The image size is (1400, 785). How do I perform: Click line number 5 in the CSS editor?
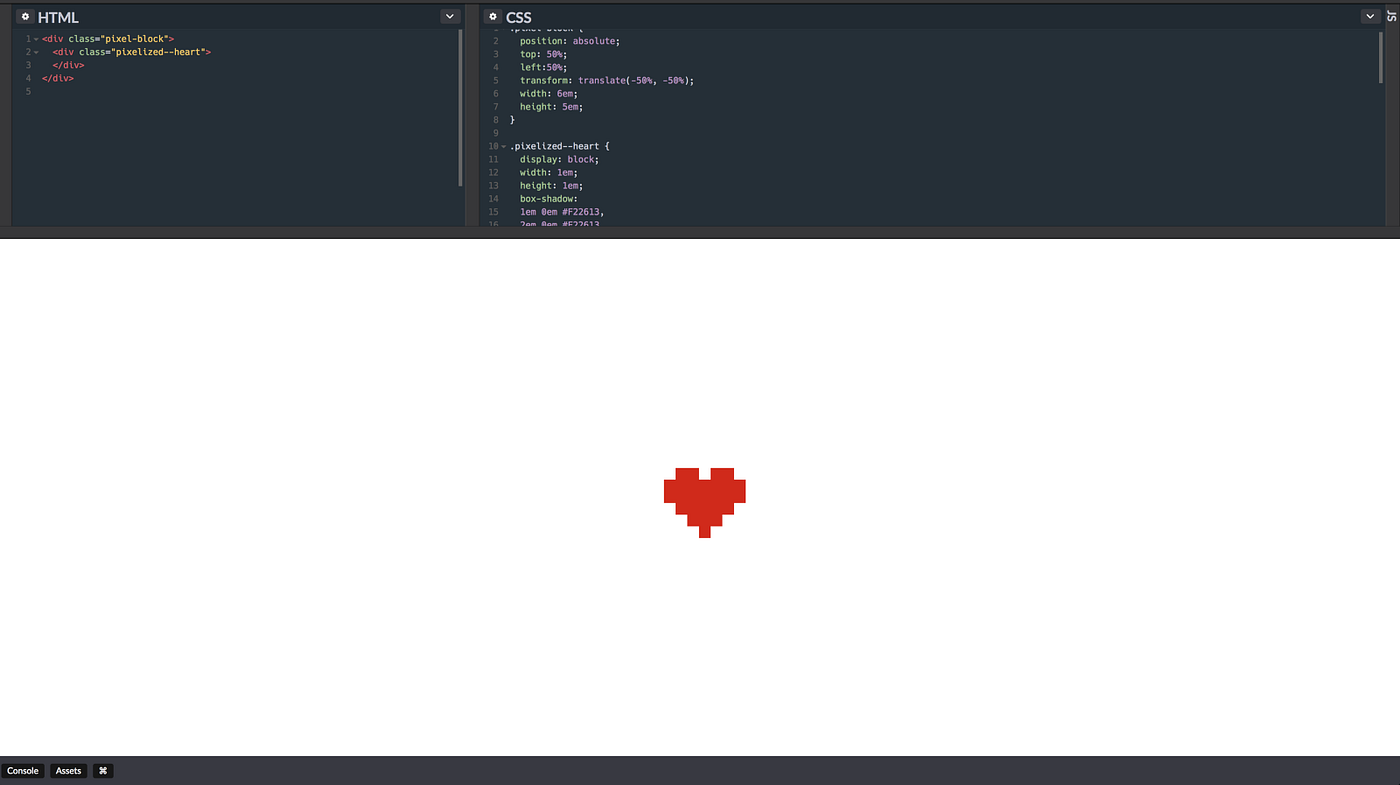(x=494, y=78)
